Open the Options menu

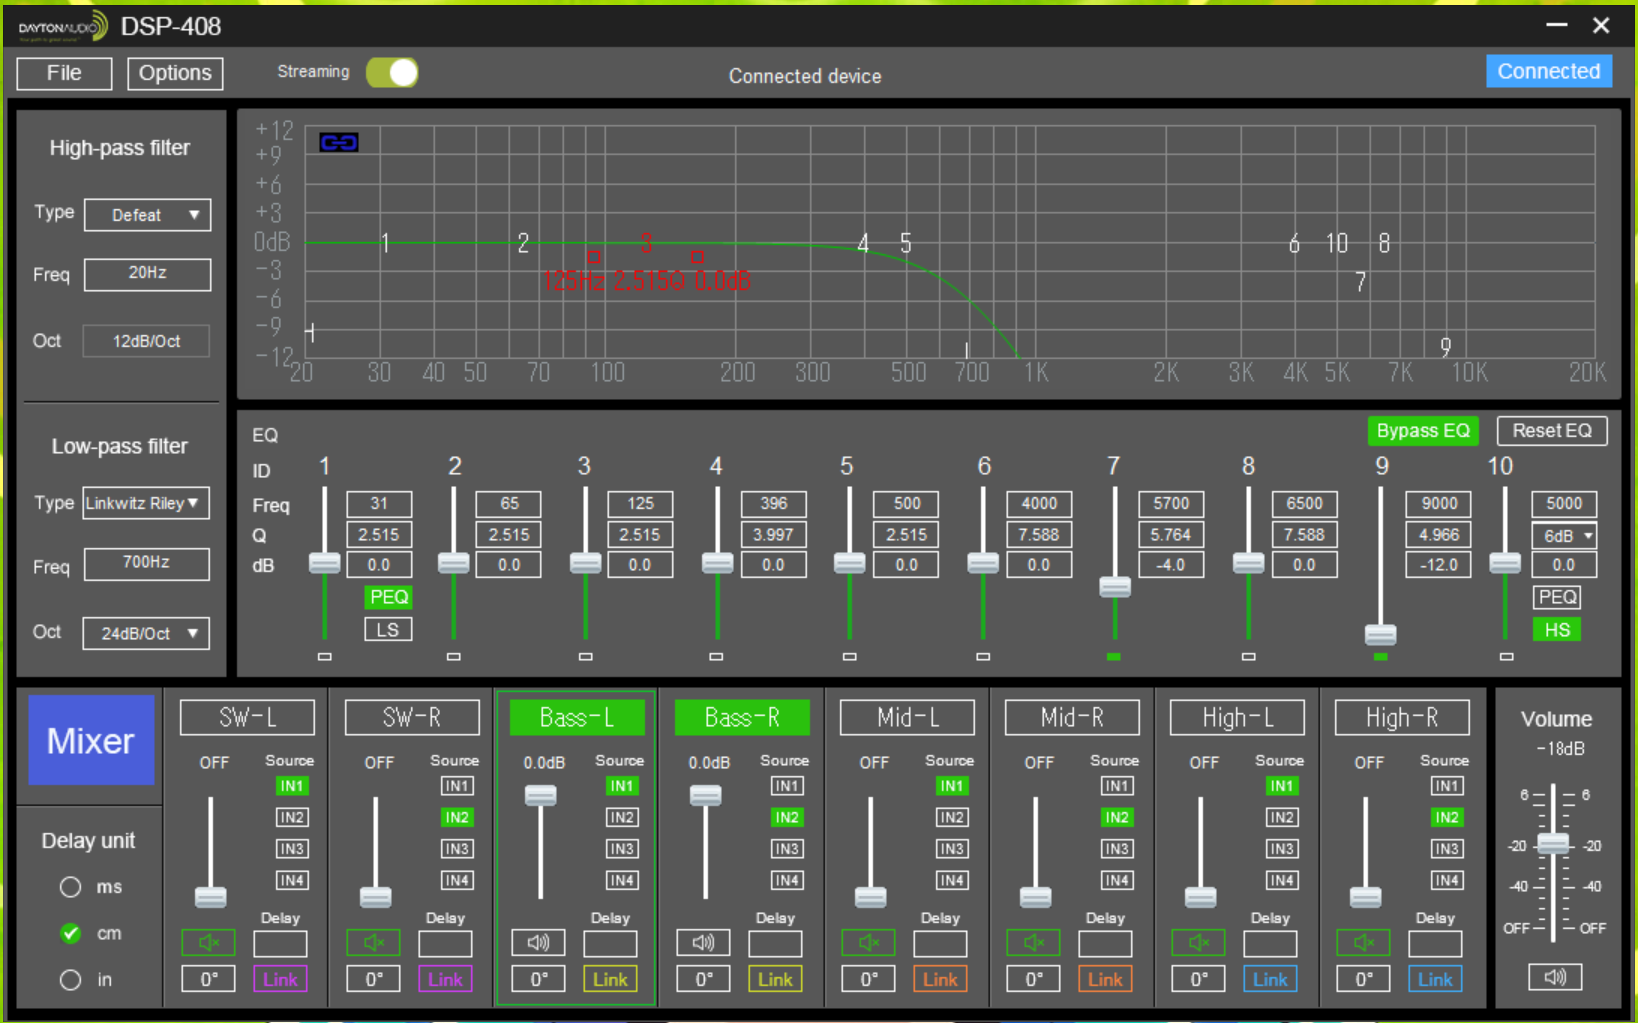click(175, 73)
